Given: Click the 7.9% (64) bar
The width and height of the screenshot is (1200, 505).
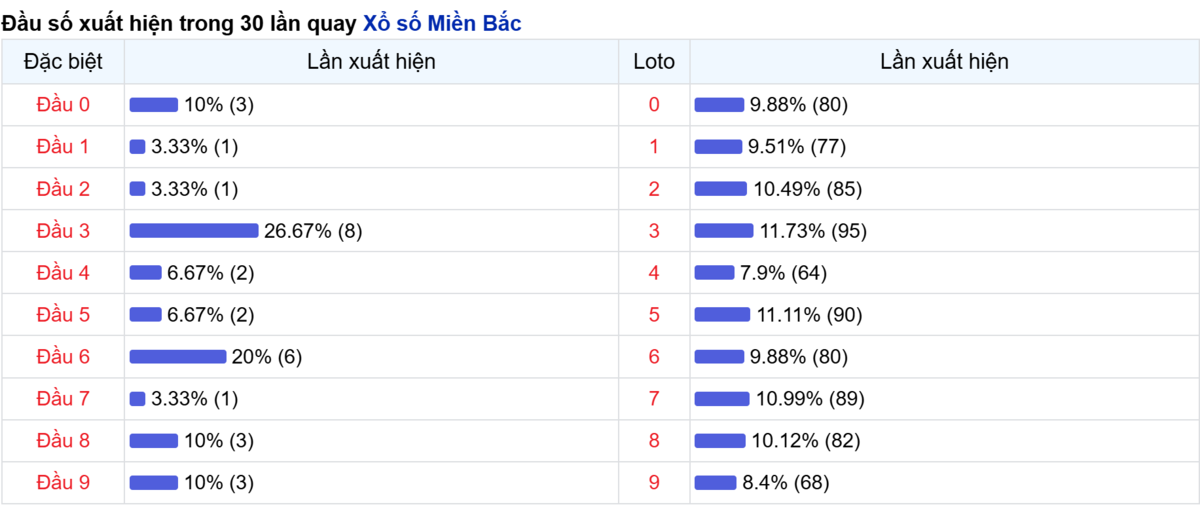Looking at the screenshot, I should [x=714, y=273].
